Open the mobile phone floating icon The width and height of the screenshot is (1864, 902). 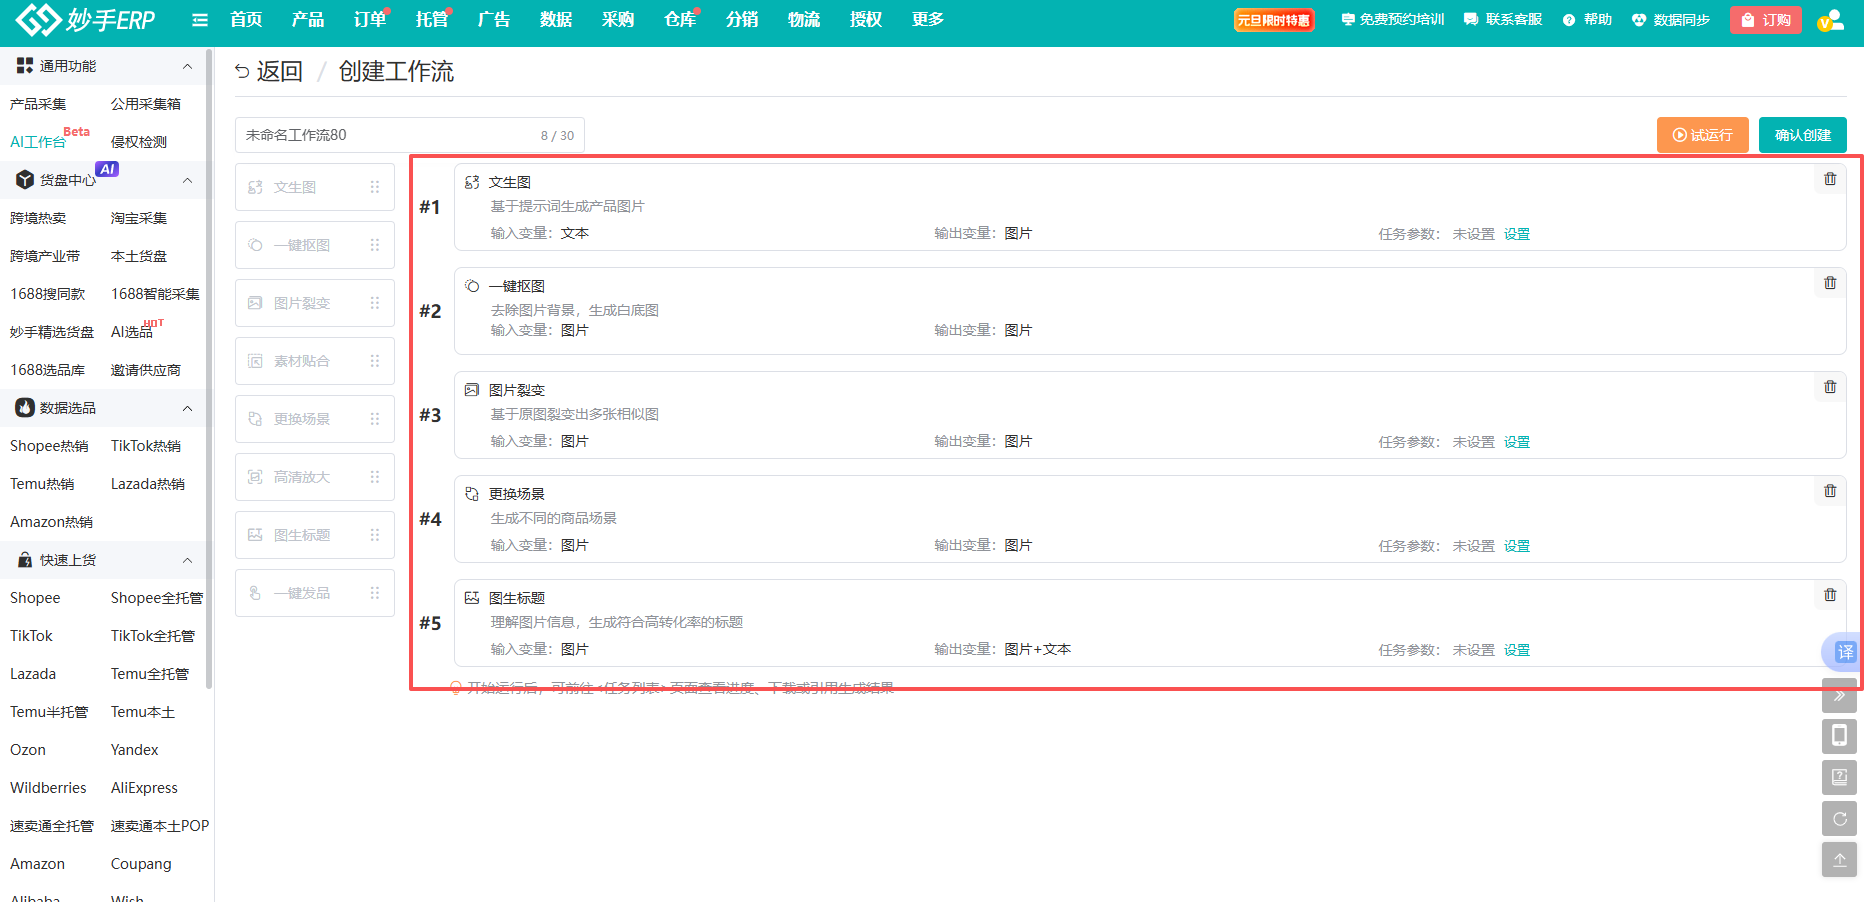click(1839, 736)
